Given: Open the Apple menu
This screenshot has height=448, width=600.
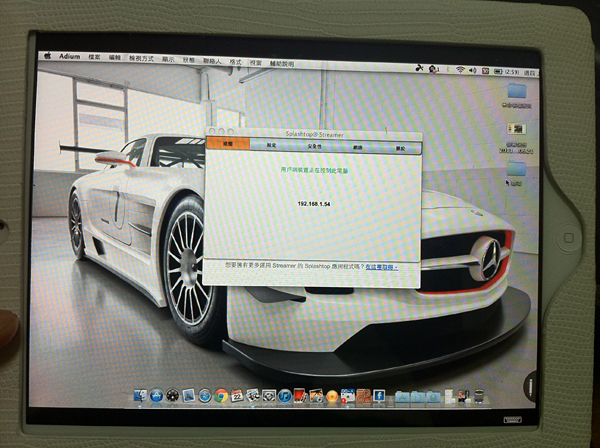Looking at the screenshot, I should click(x=48, y=55).
